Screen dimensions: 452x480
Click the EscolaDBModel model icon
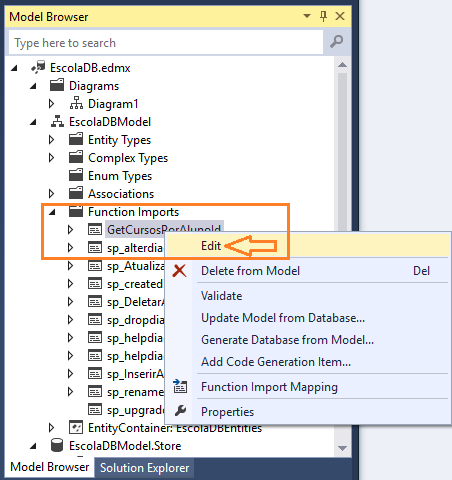coord(57,121)
